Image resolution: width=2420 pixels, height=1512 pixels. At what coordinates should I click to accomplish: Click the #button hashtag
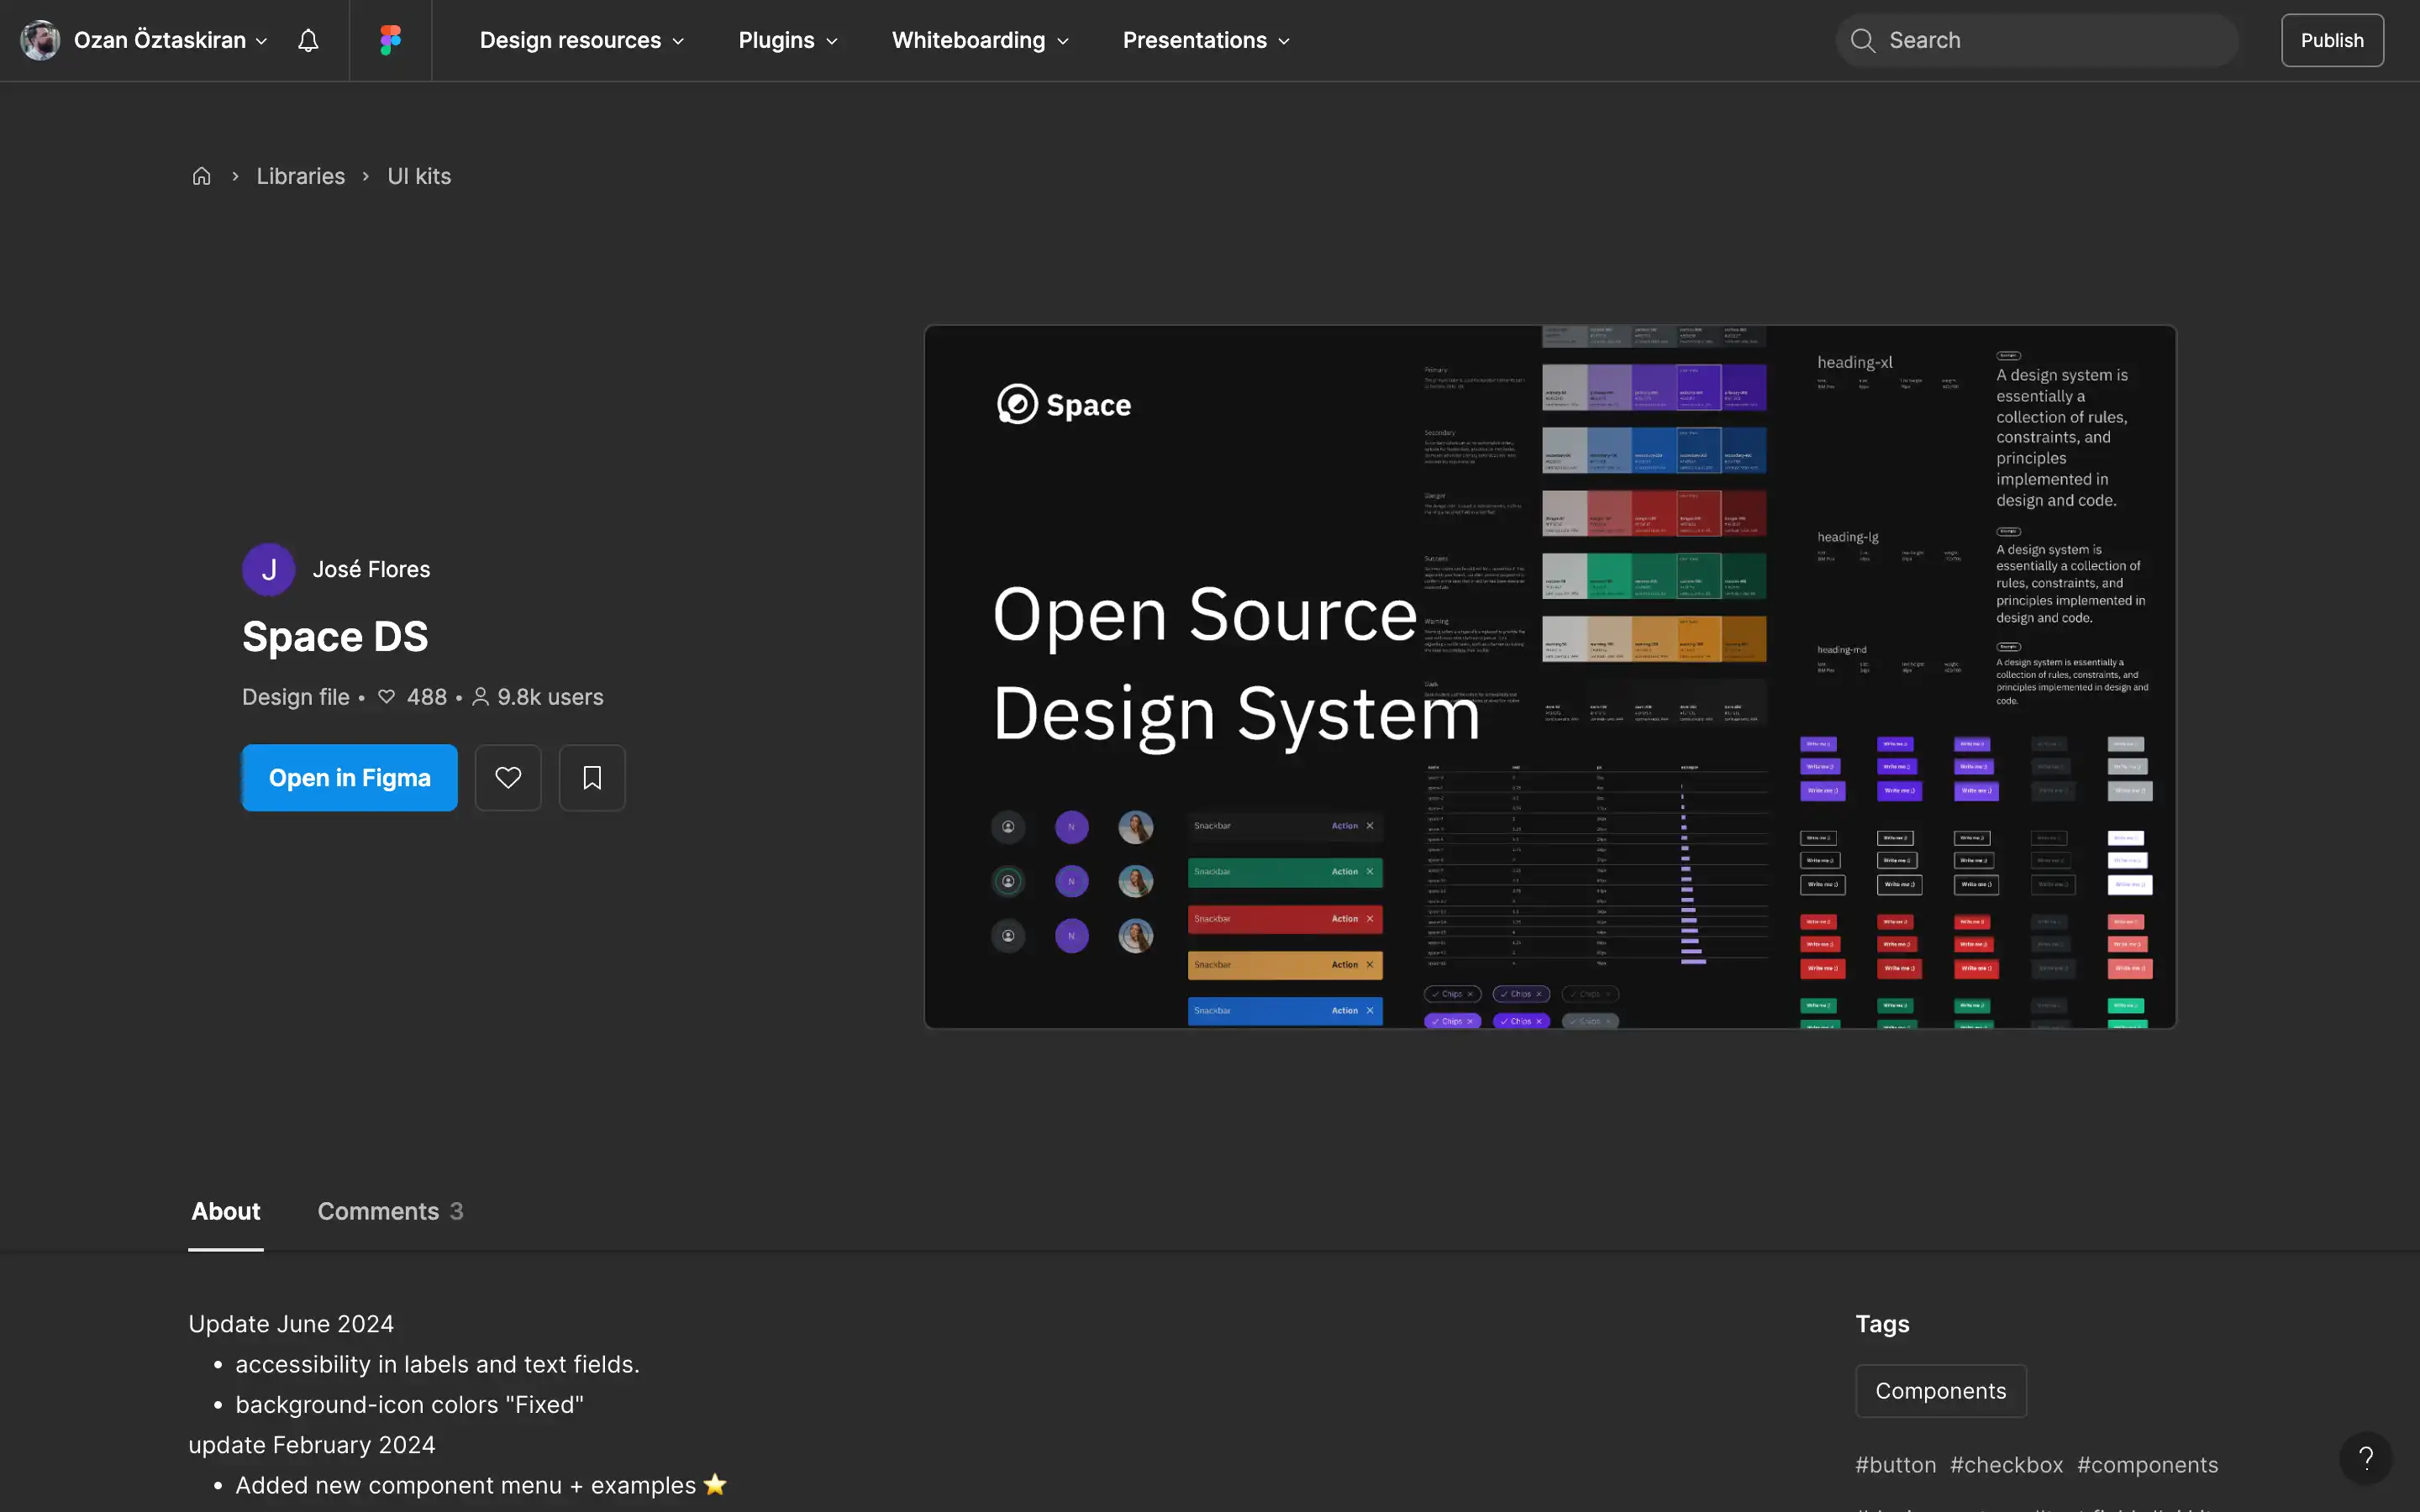(x=1895, y=1464)
